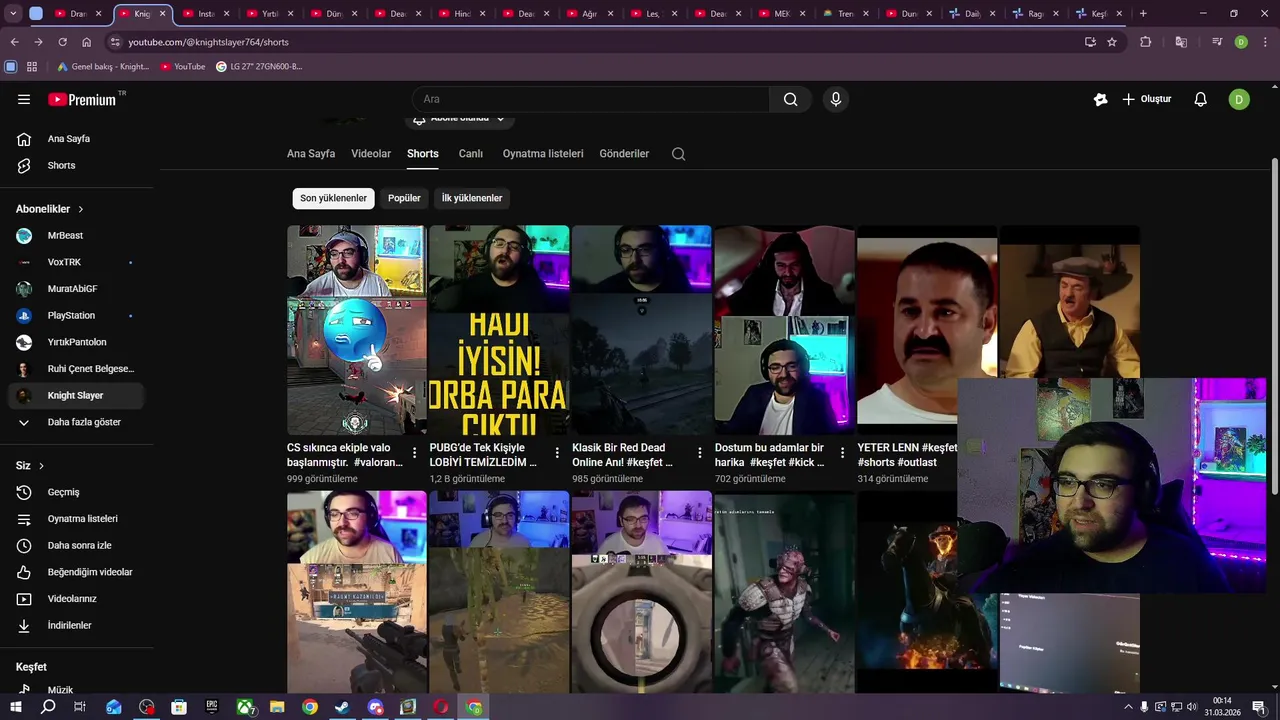This screenshot has height=720, width=1280.
Task: Open the Abone olundu subscription dropdown
Action: [x=460, y=119]
